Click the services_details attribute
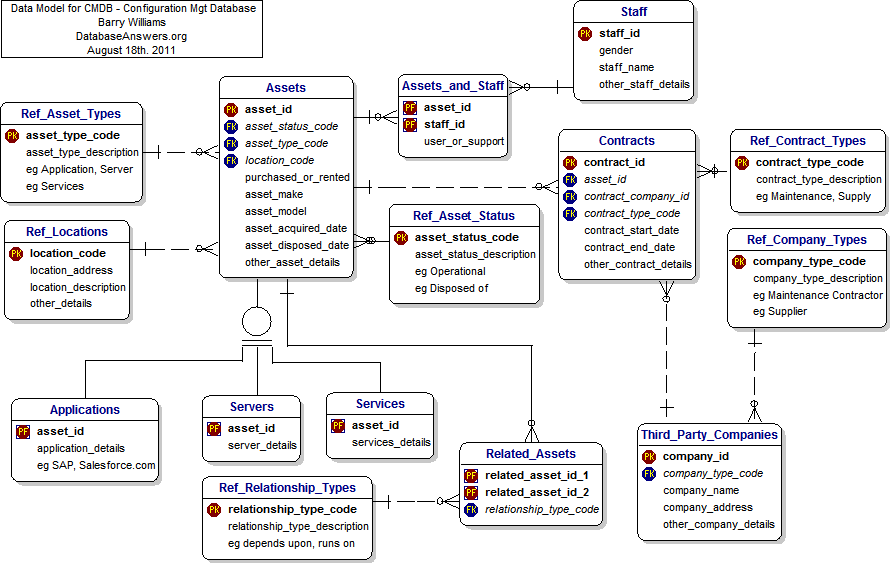The image size is (892, 565). (x=391, y=442)
